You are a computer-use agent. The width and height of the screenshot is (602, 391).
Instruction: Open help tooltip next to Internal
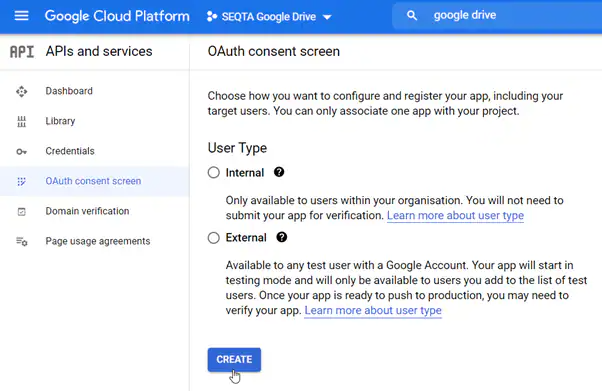[x=279, y=172]
